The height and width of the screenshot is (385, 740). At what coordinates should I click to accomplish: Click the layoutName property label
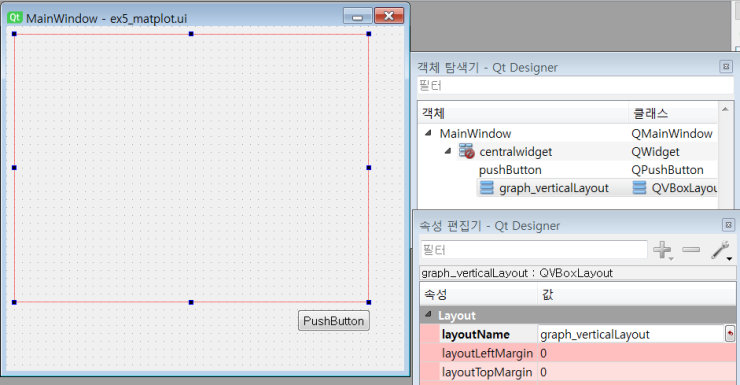pos(475,335)
